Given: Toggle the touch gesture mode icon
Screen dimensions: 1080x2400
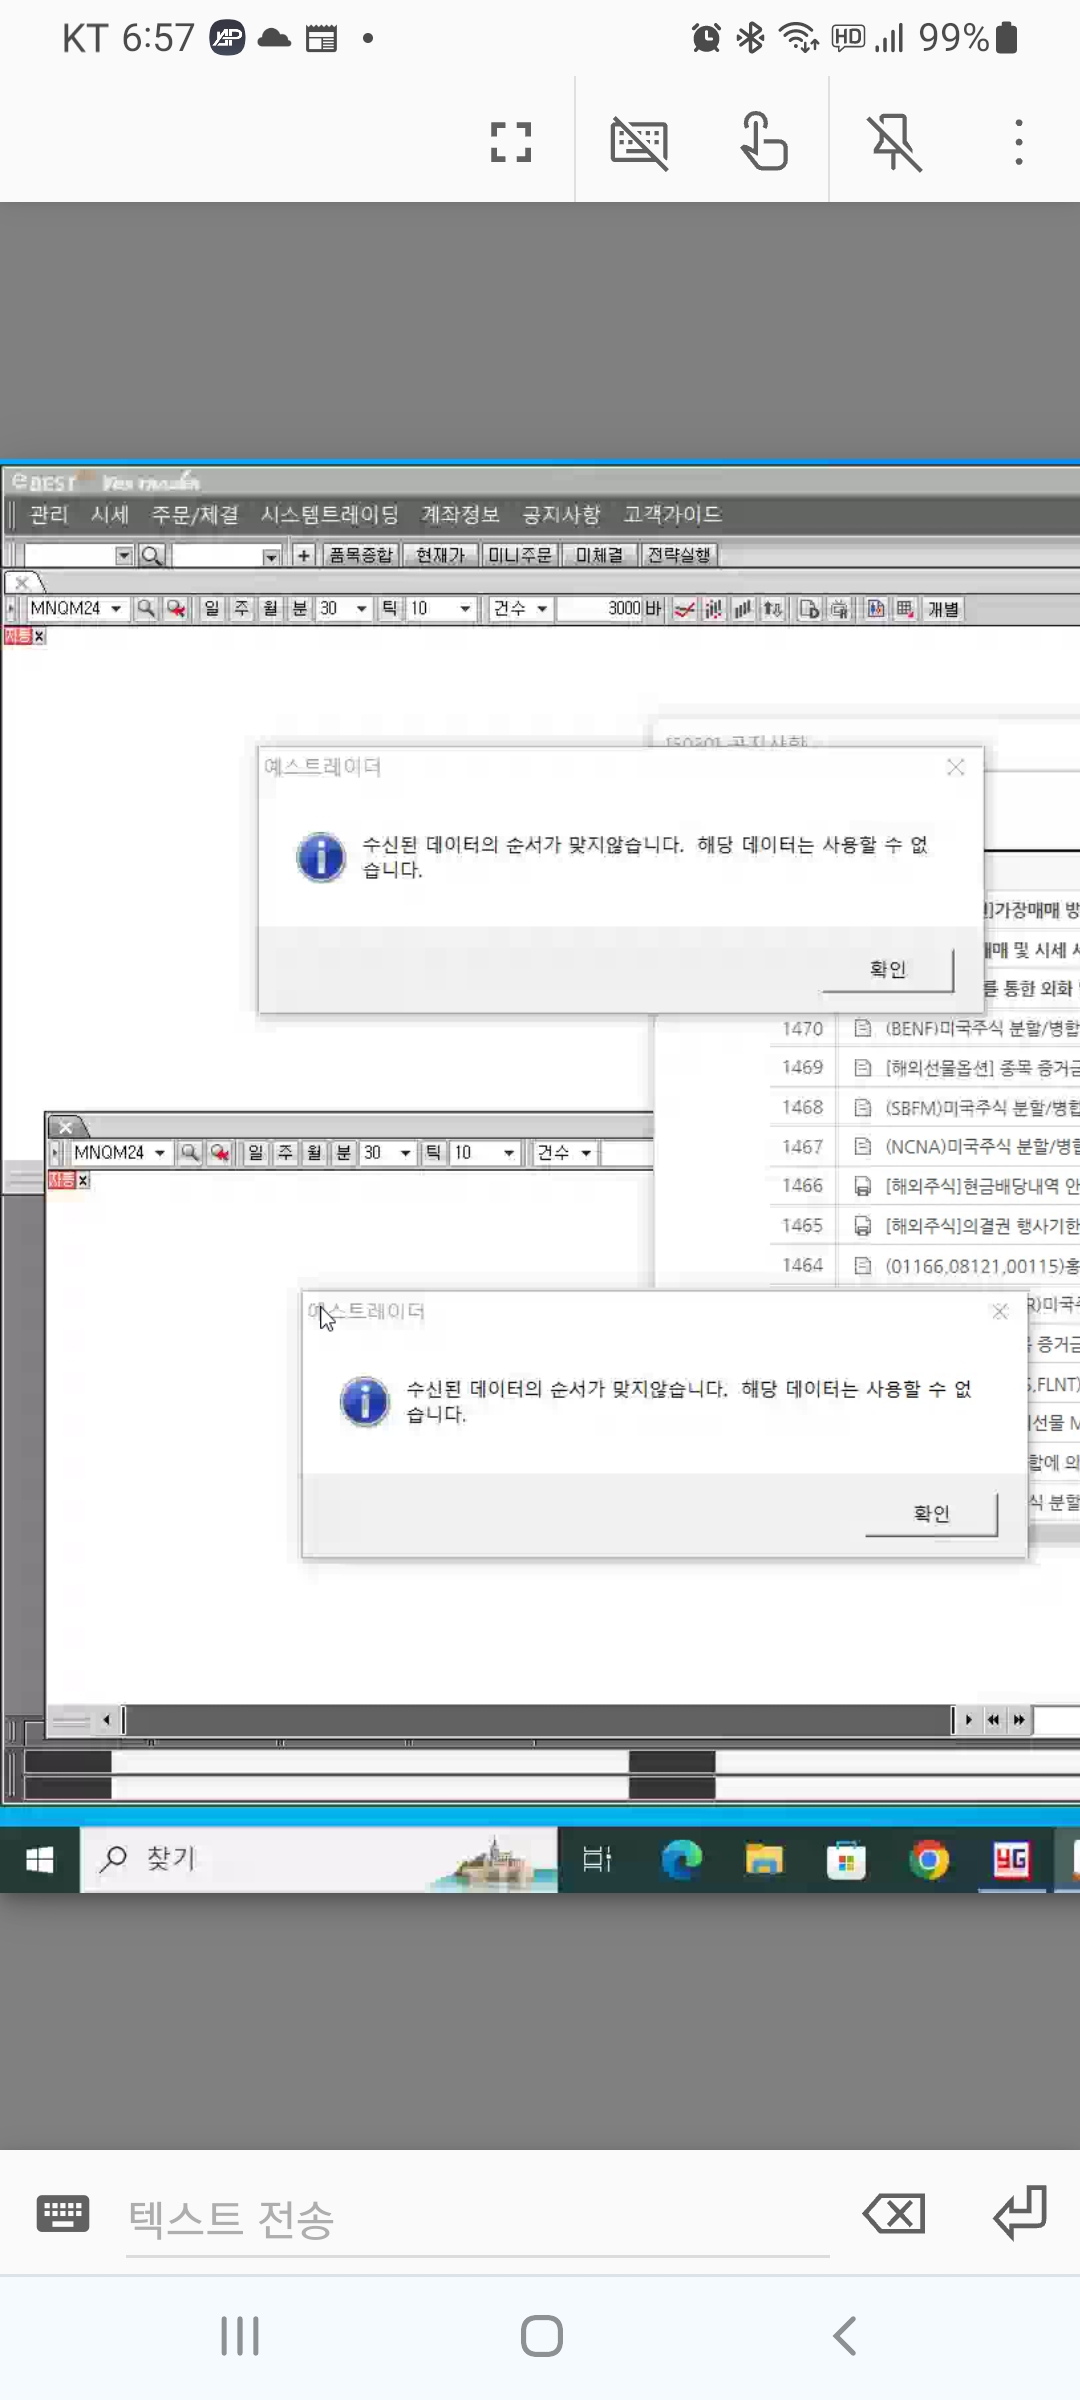Looking at the screenshot, I should pyautogui.click(x=764, y=142).
